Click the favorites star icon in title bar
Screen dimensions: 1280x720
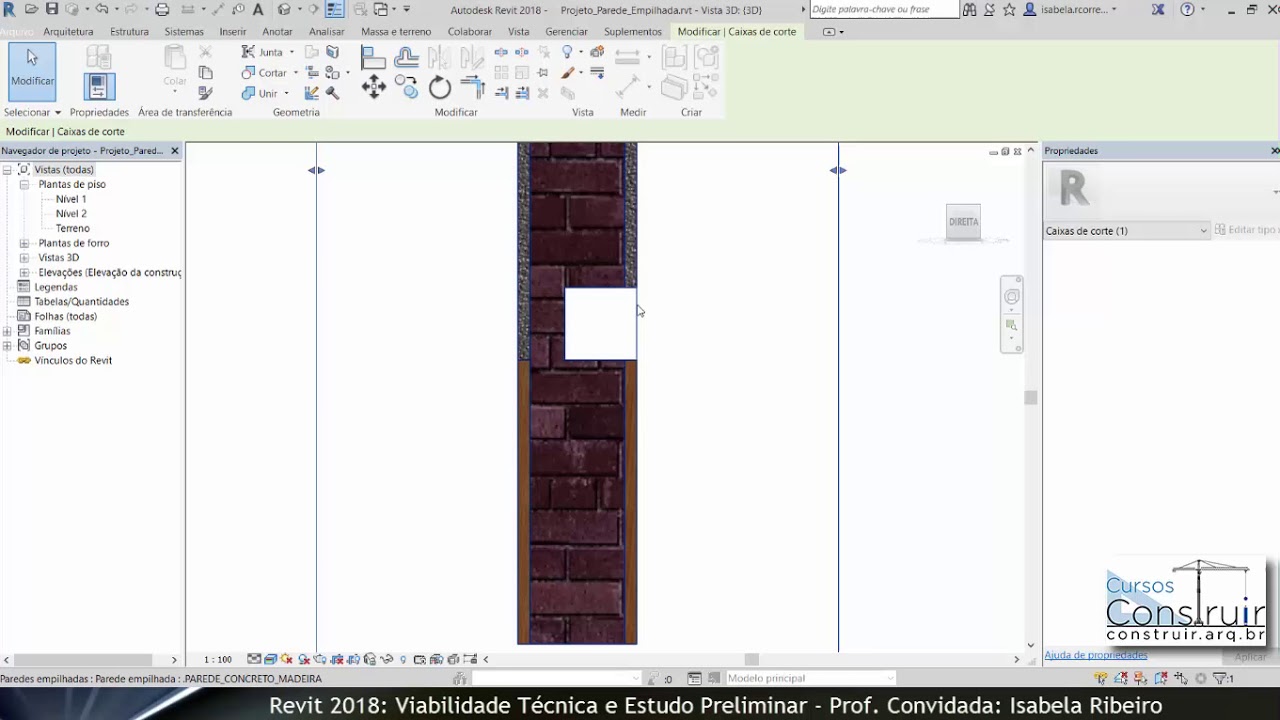pos(1009,9)
